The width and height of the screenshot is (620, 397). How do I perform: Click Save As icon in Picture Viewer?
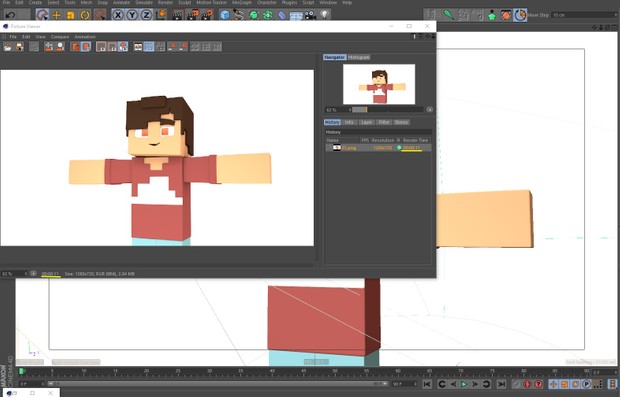[19, 47]
